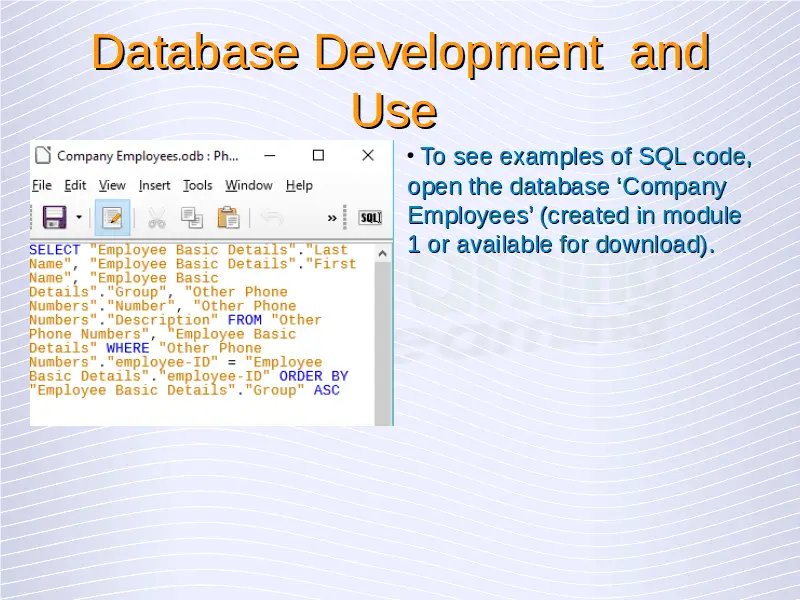The height and width of the screenshot is (600, 800).
Task: Click the Copy icon in toolbar
Action: (192, 218)
